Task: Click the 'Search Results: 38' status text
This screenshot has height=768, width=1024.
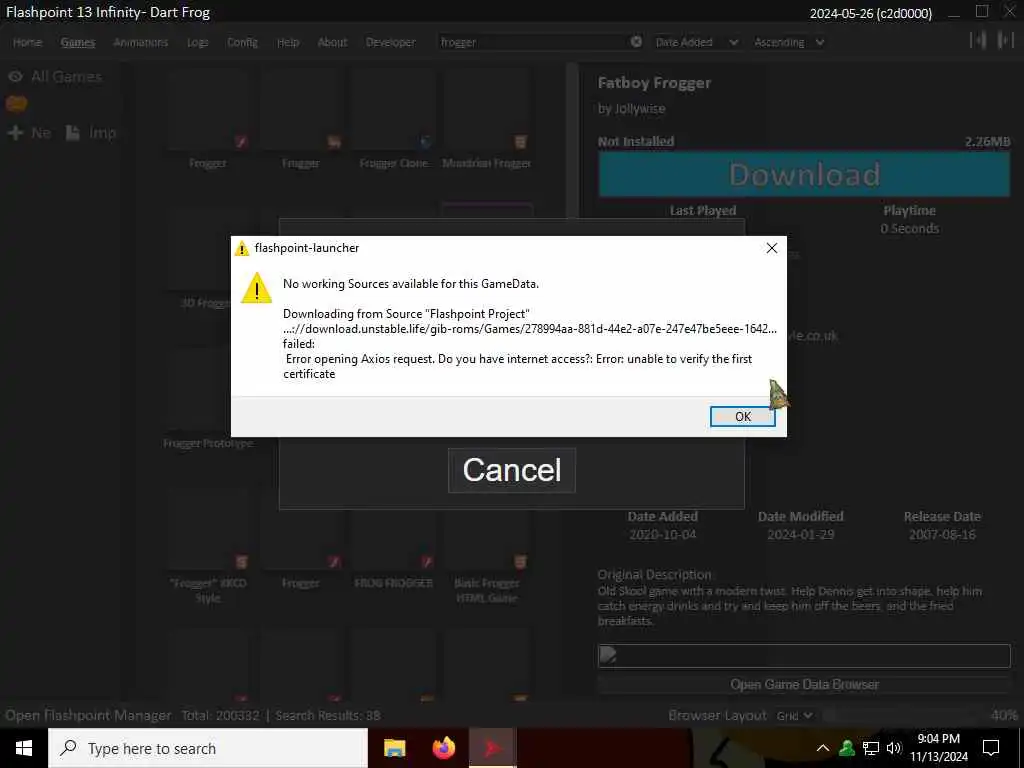Action: [328, 716]
